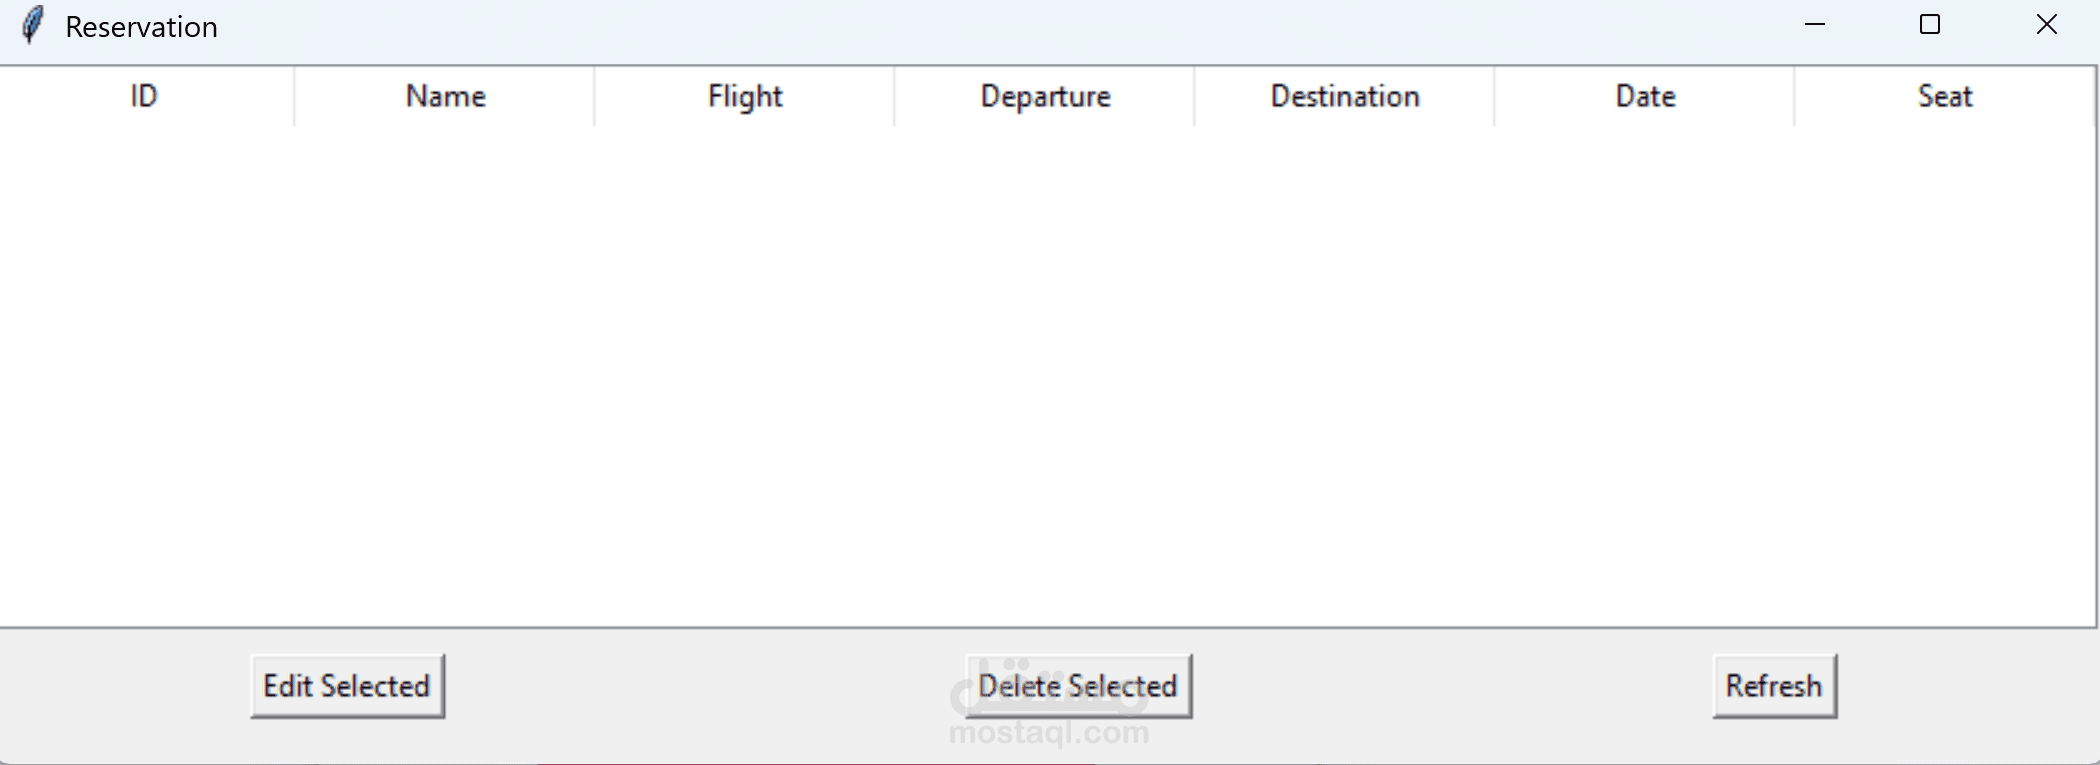Select the Flight column header
The height and width of the screenshot is (765, 2100).
[x=745, y=96]
